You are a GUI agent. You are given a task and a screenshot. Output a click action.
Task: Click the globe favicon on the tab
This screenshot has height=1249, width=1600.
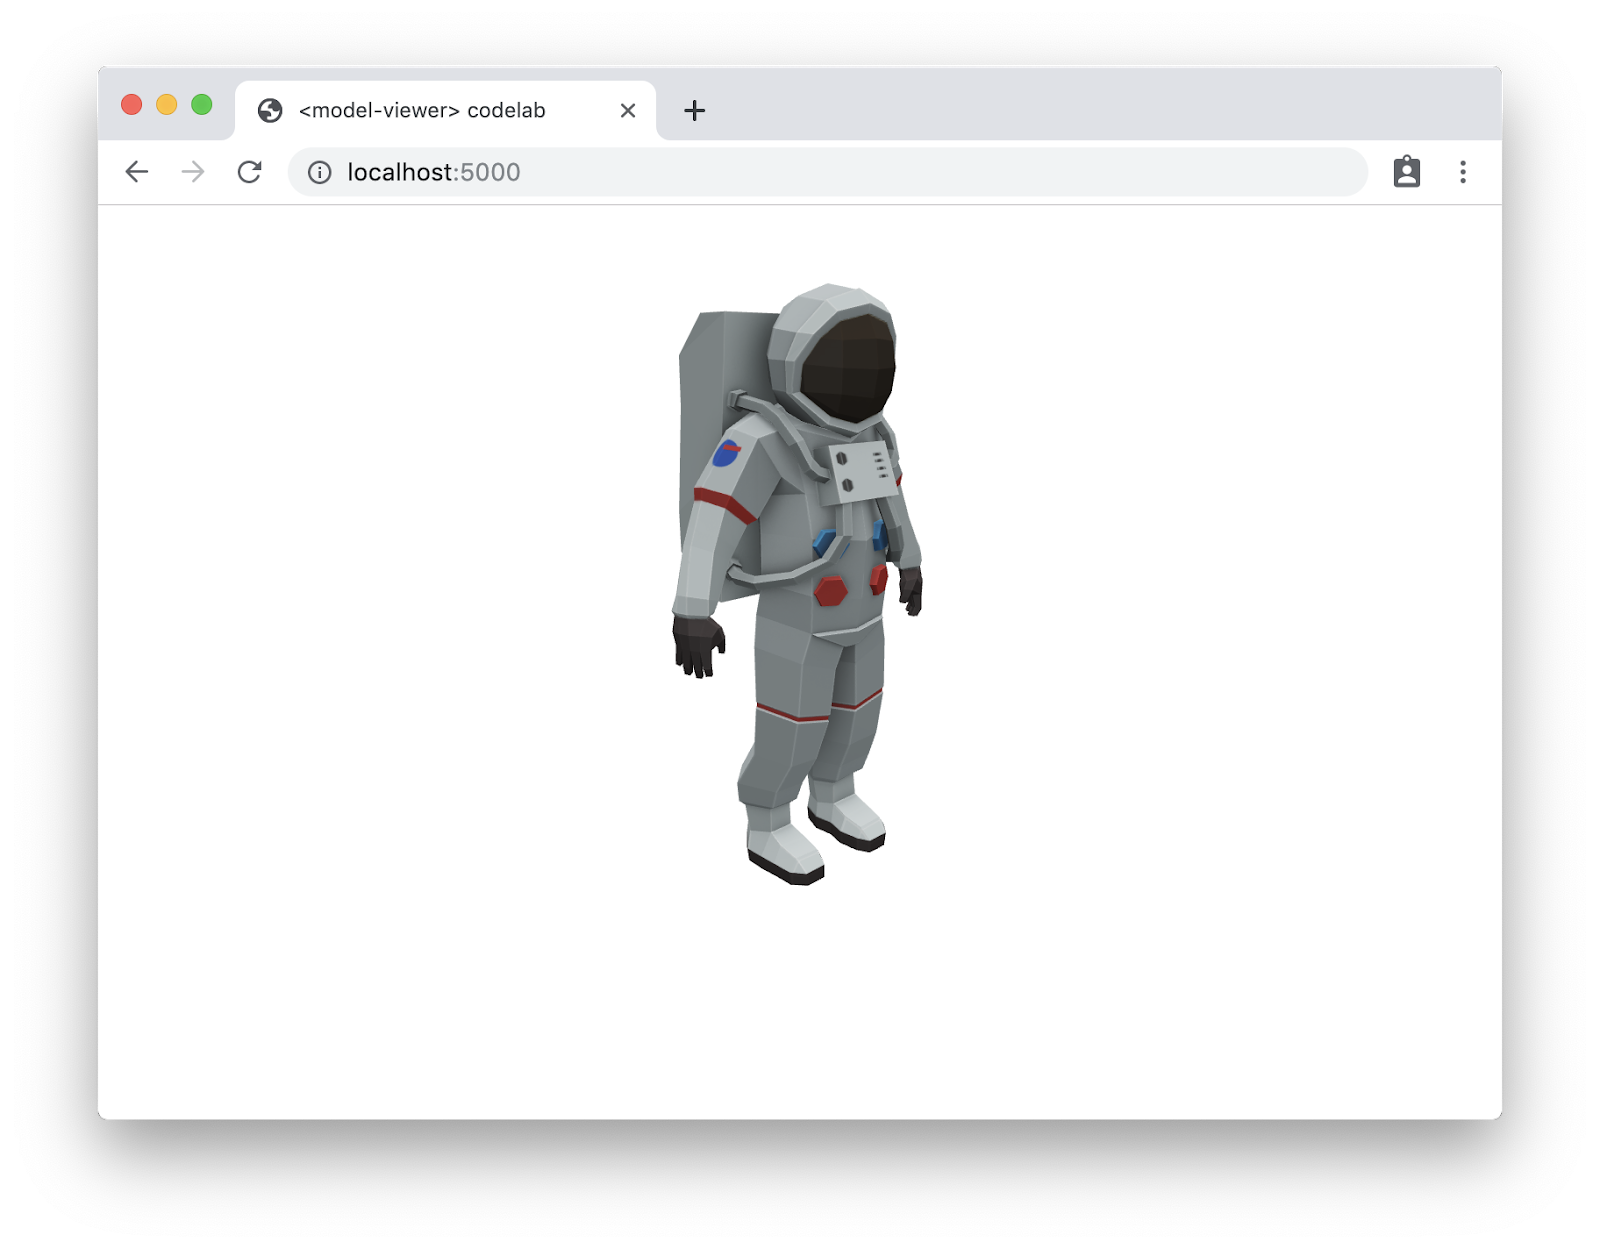tap(270, 110)
